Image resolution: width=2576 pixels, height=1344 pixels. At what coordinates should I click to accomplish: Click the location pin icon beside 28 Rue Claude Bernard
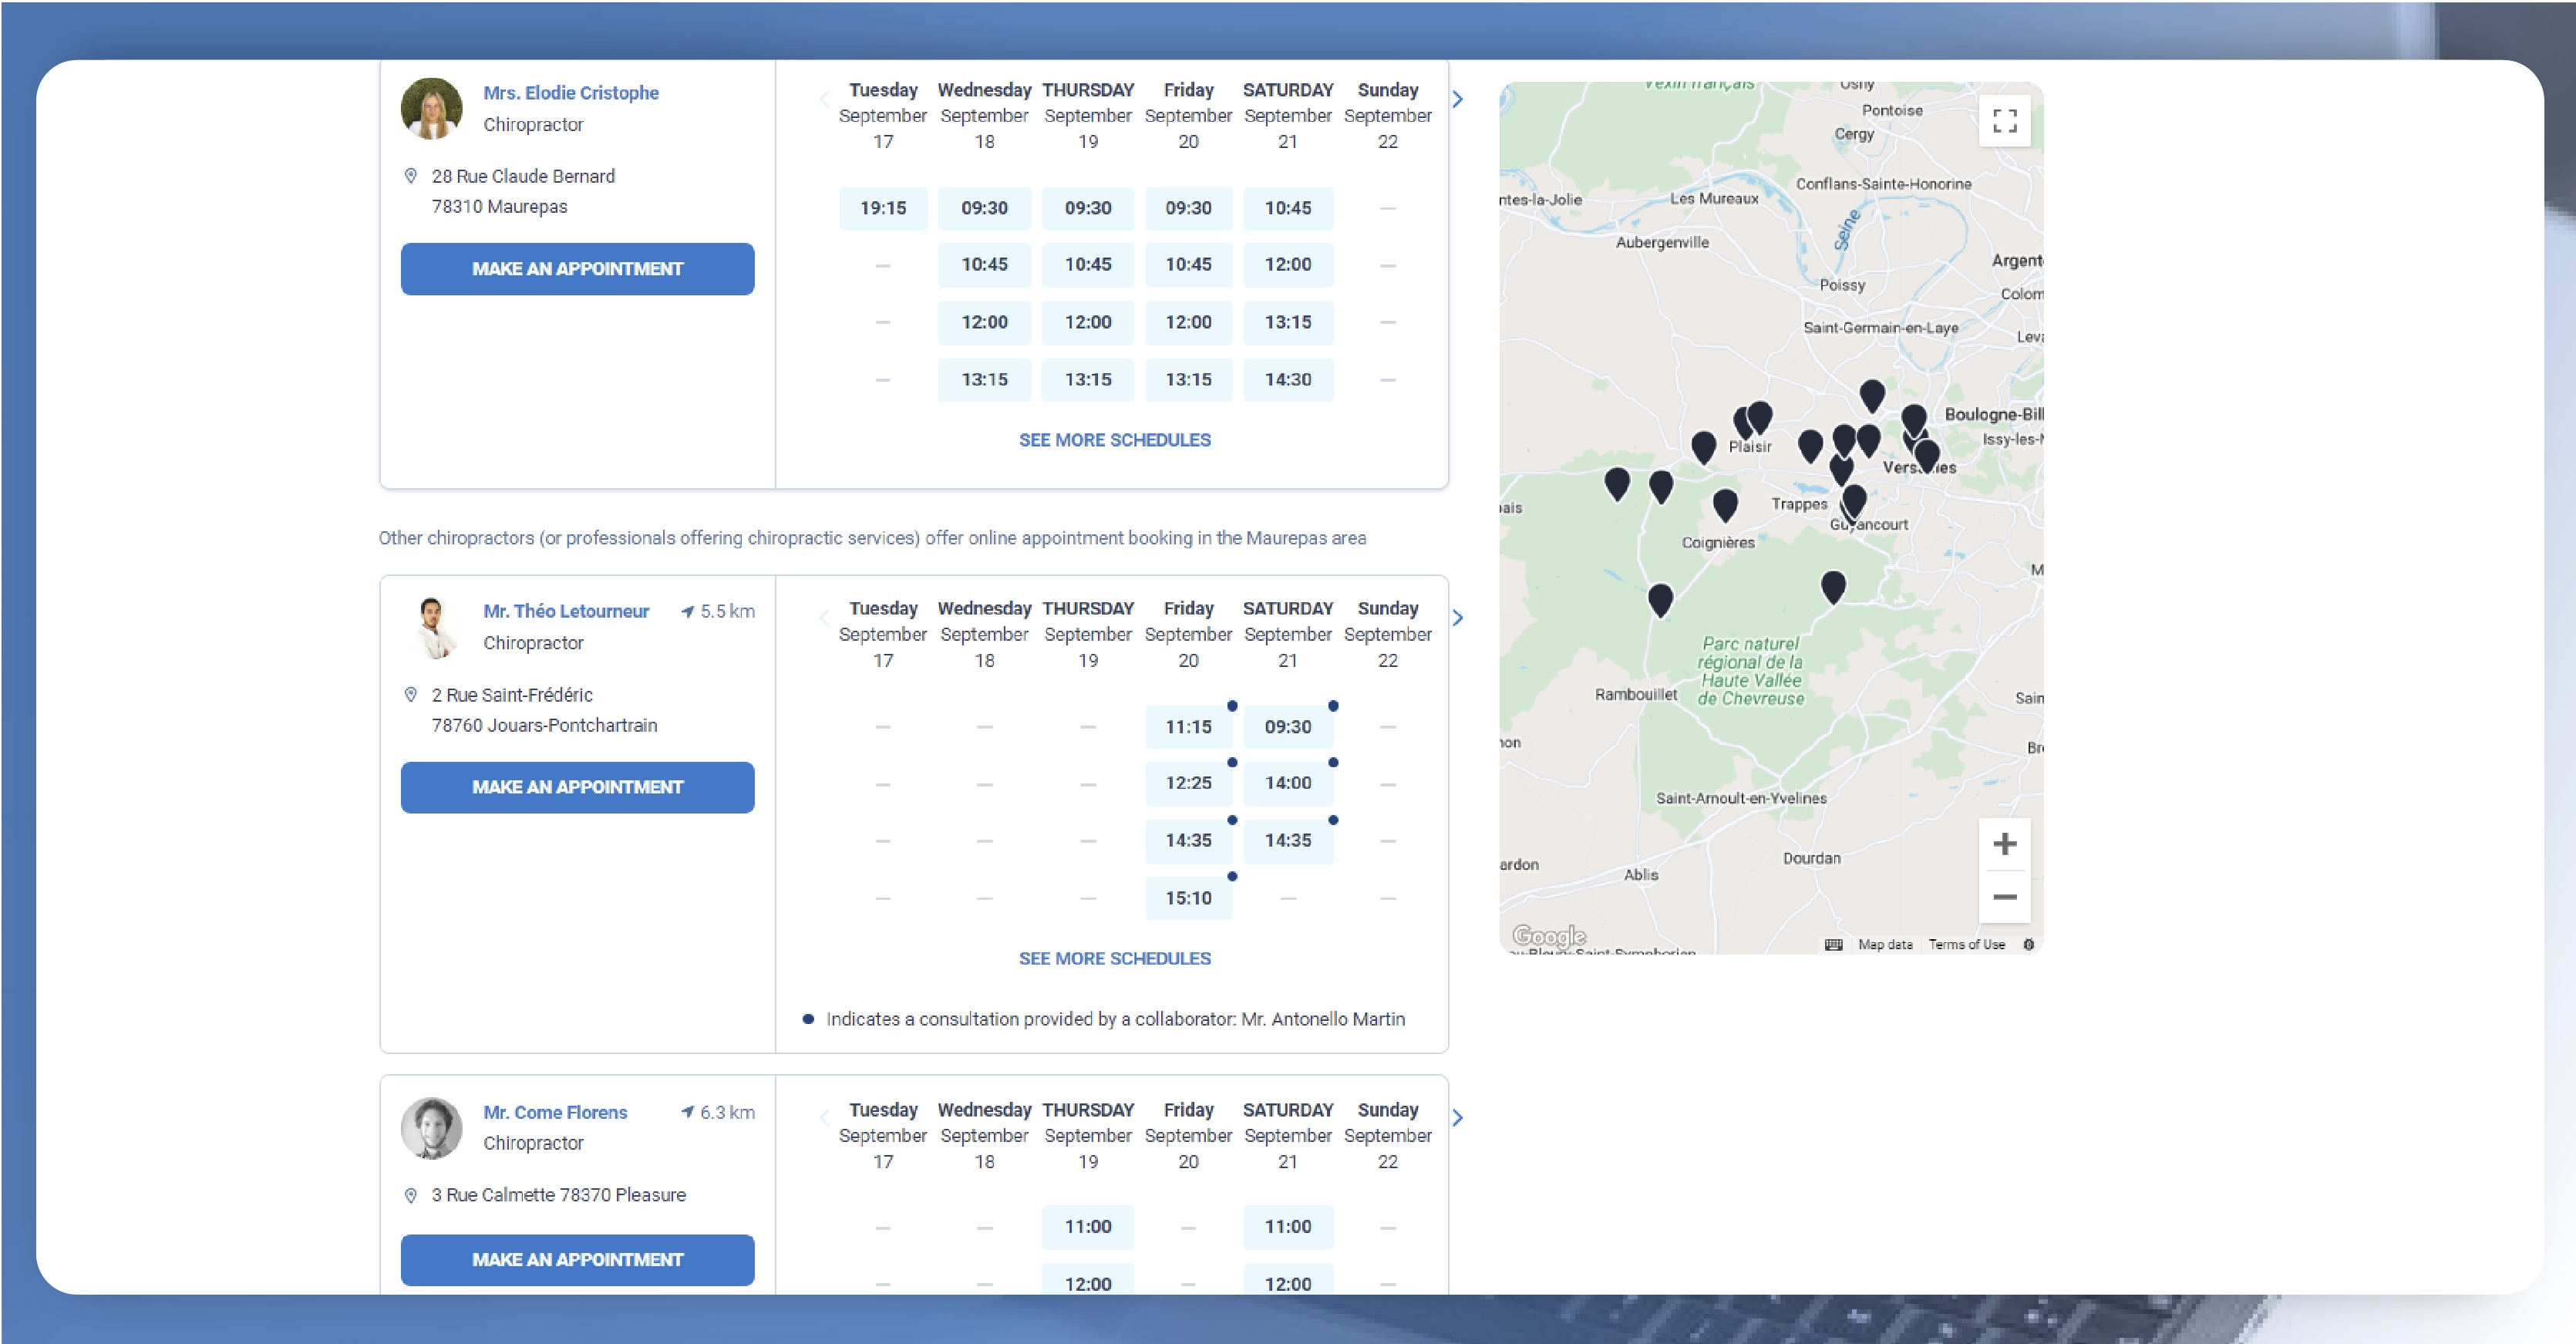coord(410,176)
